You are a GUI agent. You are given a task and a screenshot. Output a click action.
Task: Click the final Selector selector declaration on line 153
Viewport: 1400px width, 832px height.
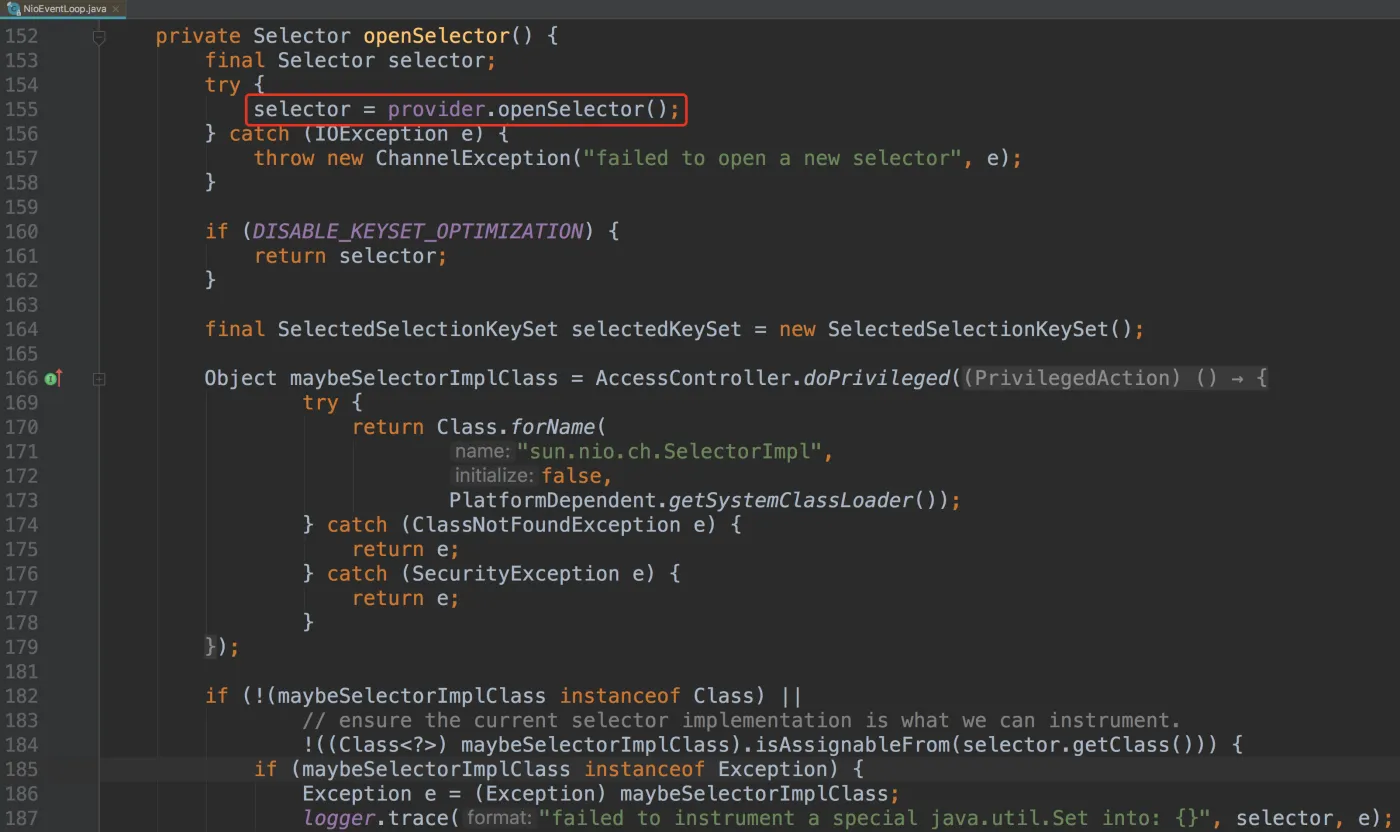[350, 60]
